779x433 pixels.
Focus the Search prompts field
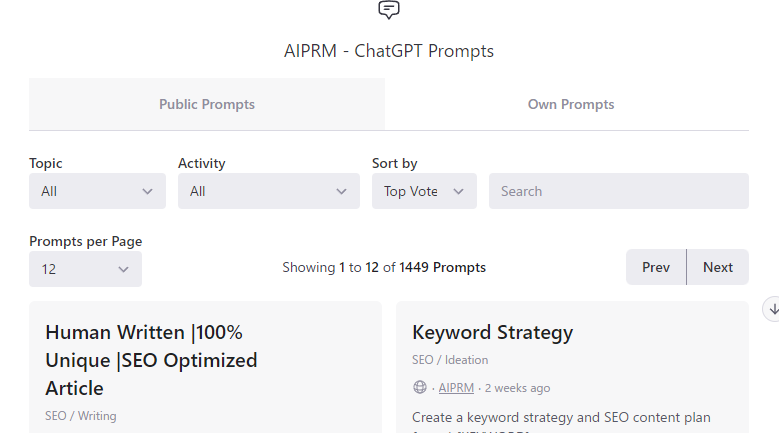click(619, 191)
